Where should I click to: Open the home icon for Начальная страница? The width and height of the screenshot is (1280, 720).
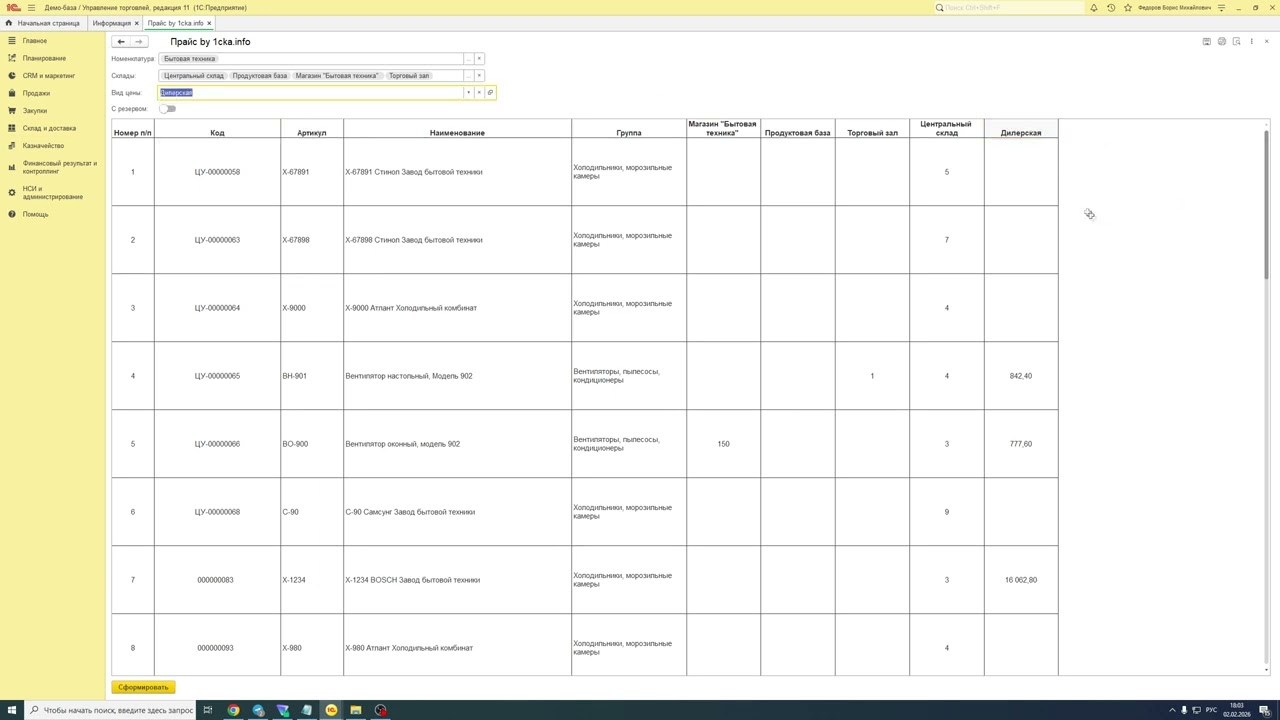pos(9,23)
